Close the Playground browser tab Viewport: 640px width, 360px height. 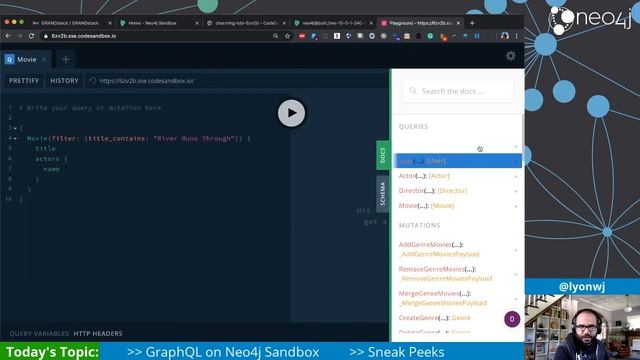click(x=458, y=23)
